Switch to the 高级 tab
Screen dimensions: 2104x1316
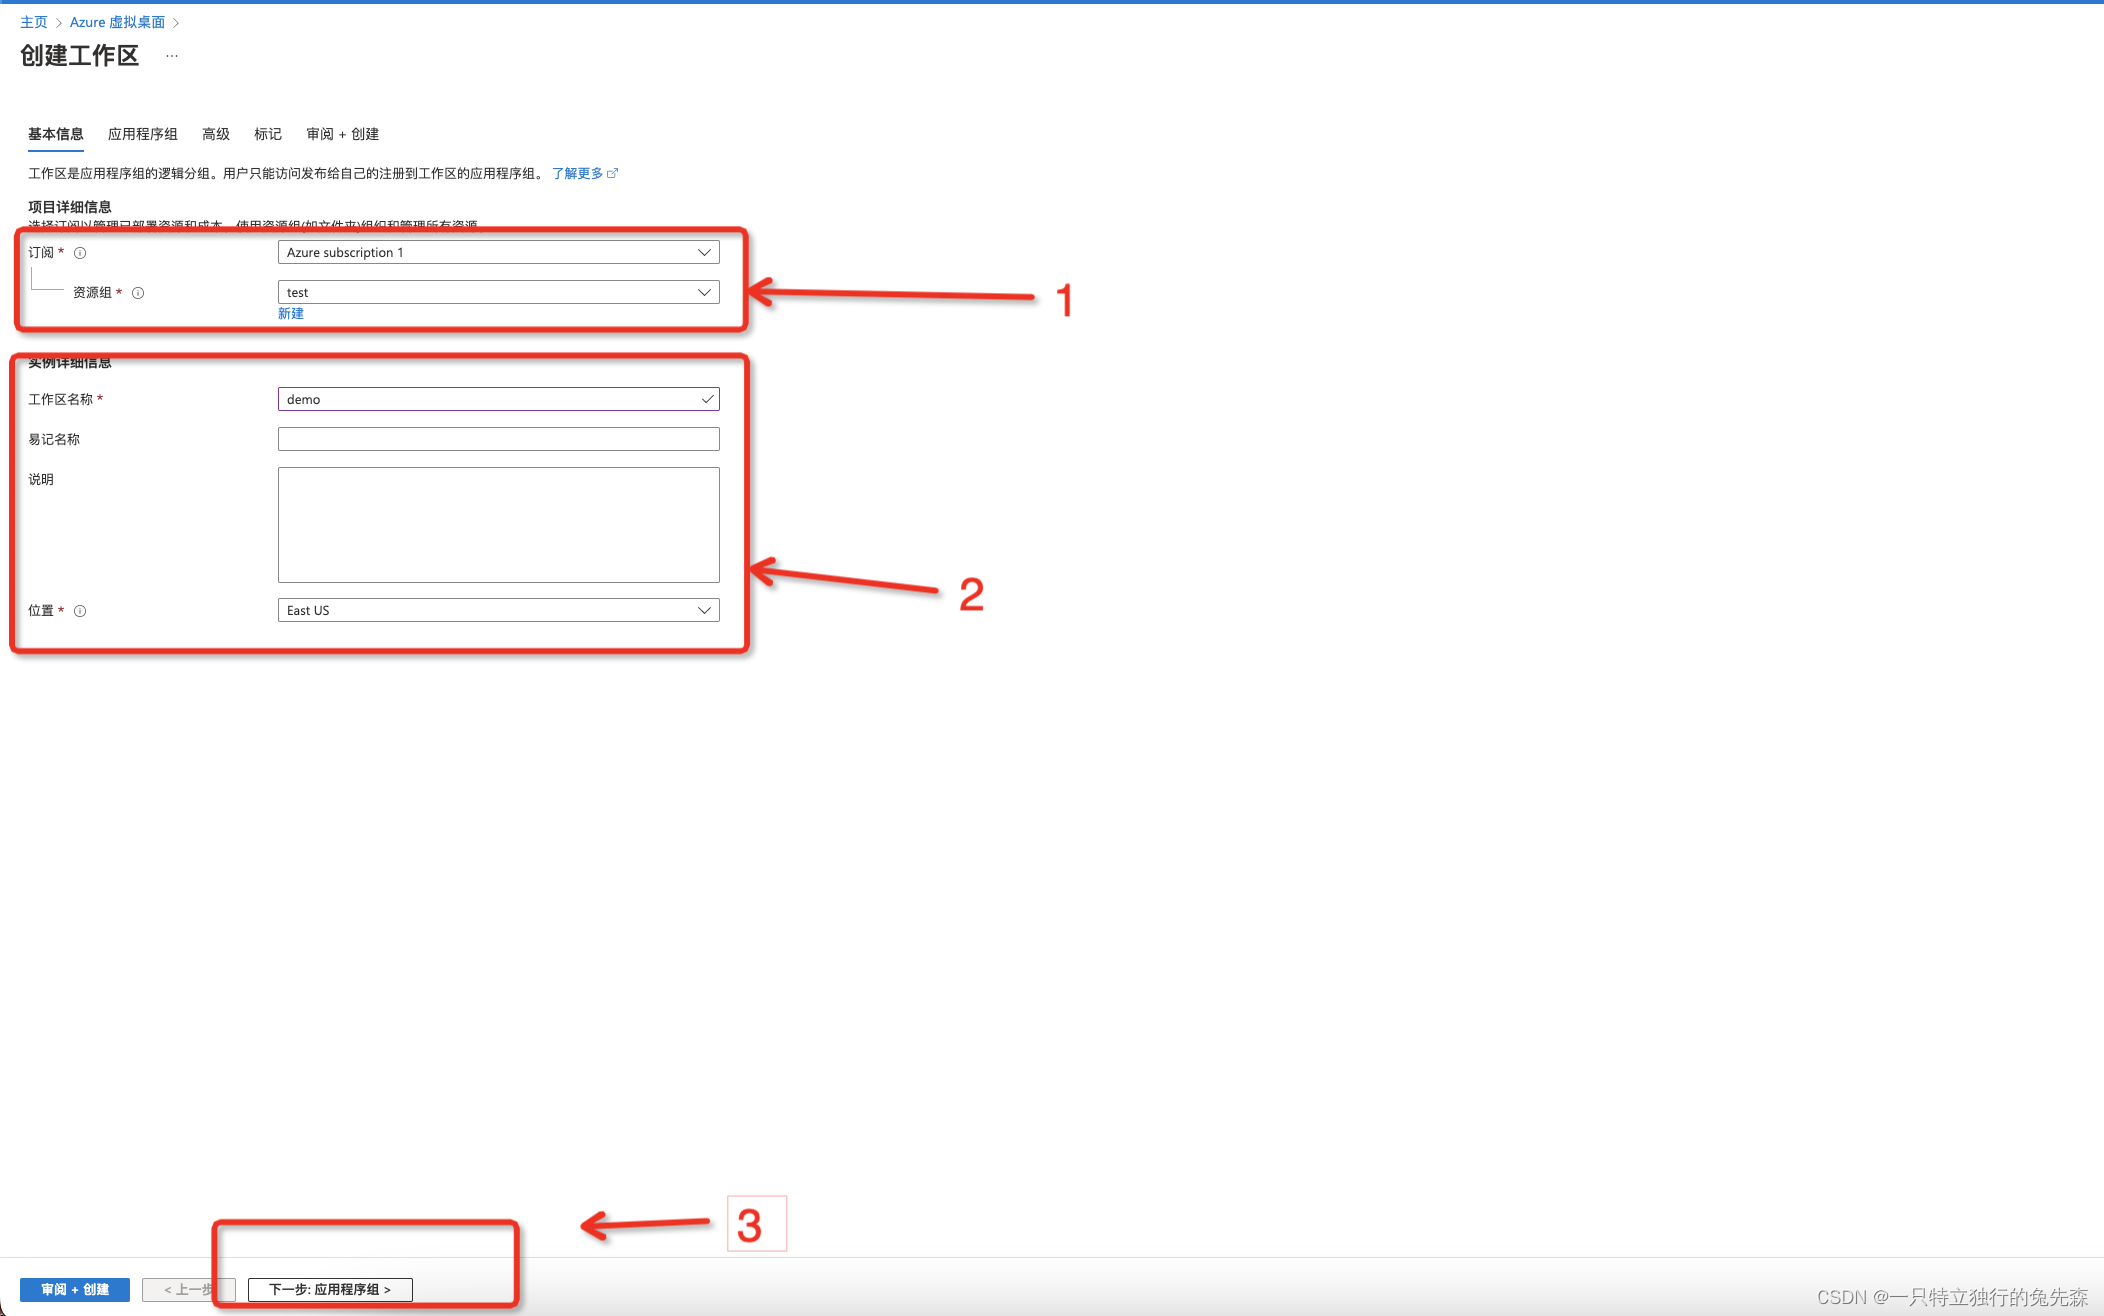(215, 134)
